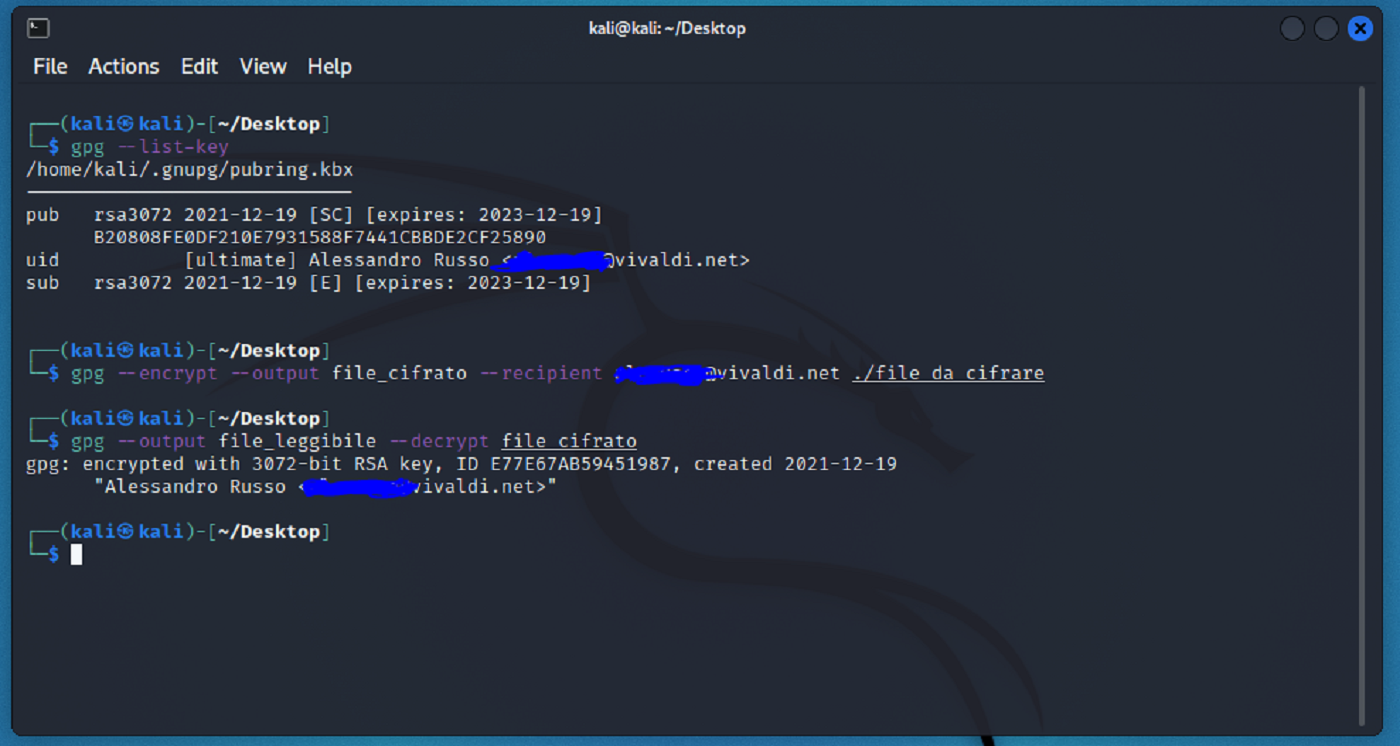Click the --recipient vivaldi.net email address
This screenshot has width=1400, height=746.
pos(725,372)
